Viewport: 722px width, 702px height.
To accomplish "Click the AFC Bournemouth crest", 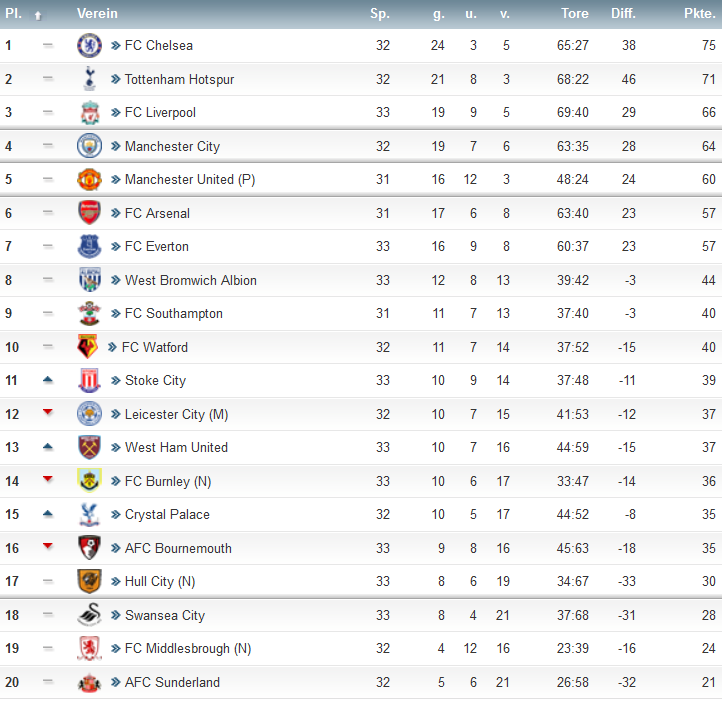I will point(89,548).
